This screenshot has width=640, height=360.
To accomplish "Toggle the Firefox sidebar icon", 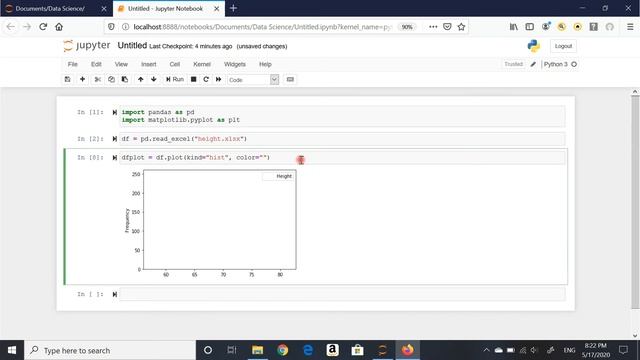I will pos(529,27).
